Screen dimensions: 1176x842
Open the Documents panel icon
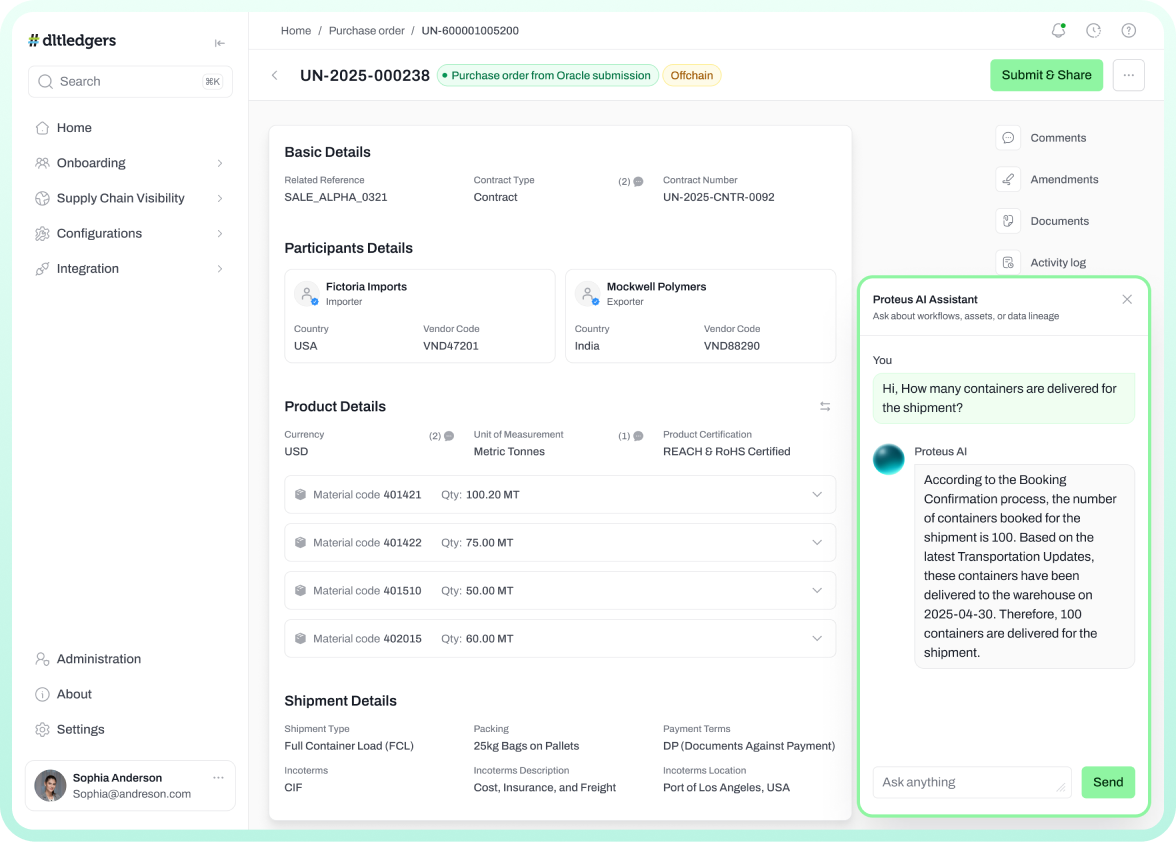(x=1008, y=221)
